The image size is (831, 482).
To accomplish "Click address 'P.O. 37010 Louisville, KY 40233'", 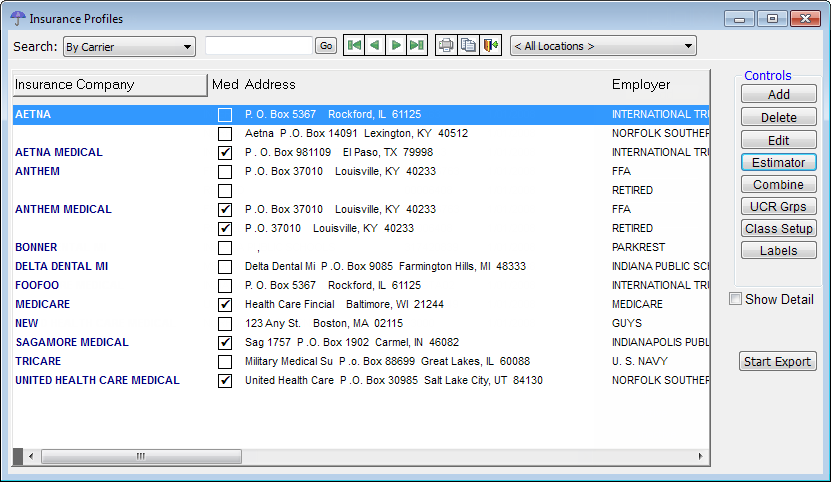I will click(x=329, y=229).
